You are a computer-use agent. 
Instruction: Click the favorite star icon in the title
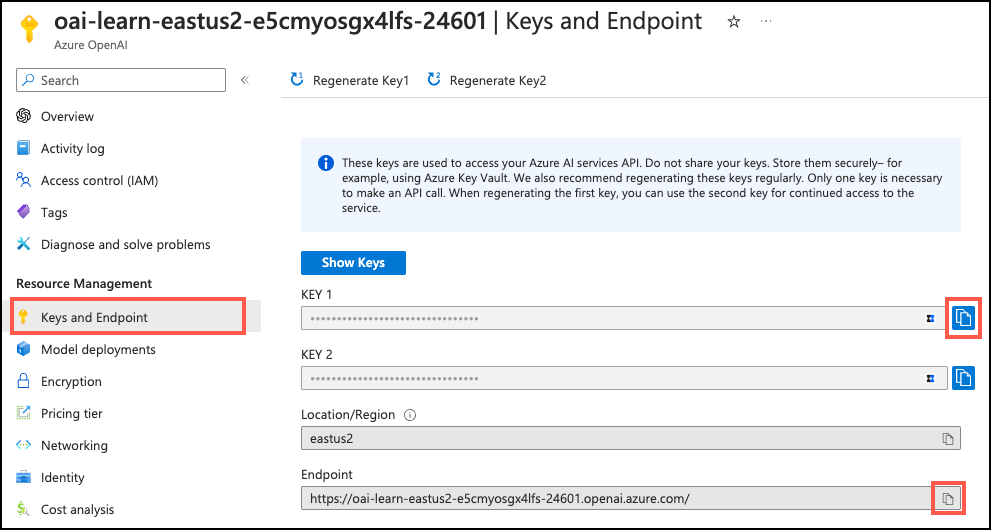coord(734,22)
